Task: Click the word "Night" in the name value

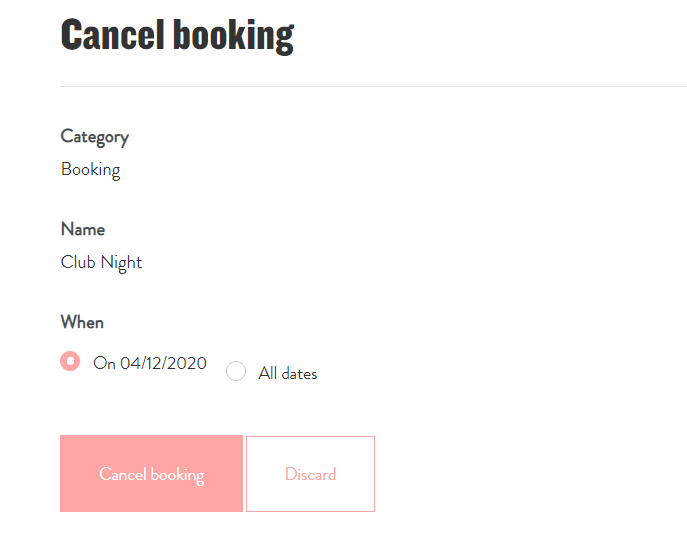Action: click(x=121, y=262)
